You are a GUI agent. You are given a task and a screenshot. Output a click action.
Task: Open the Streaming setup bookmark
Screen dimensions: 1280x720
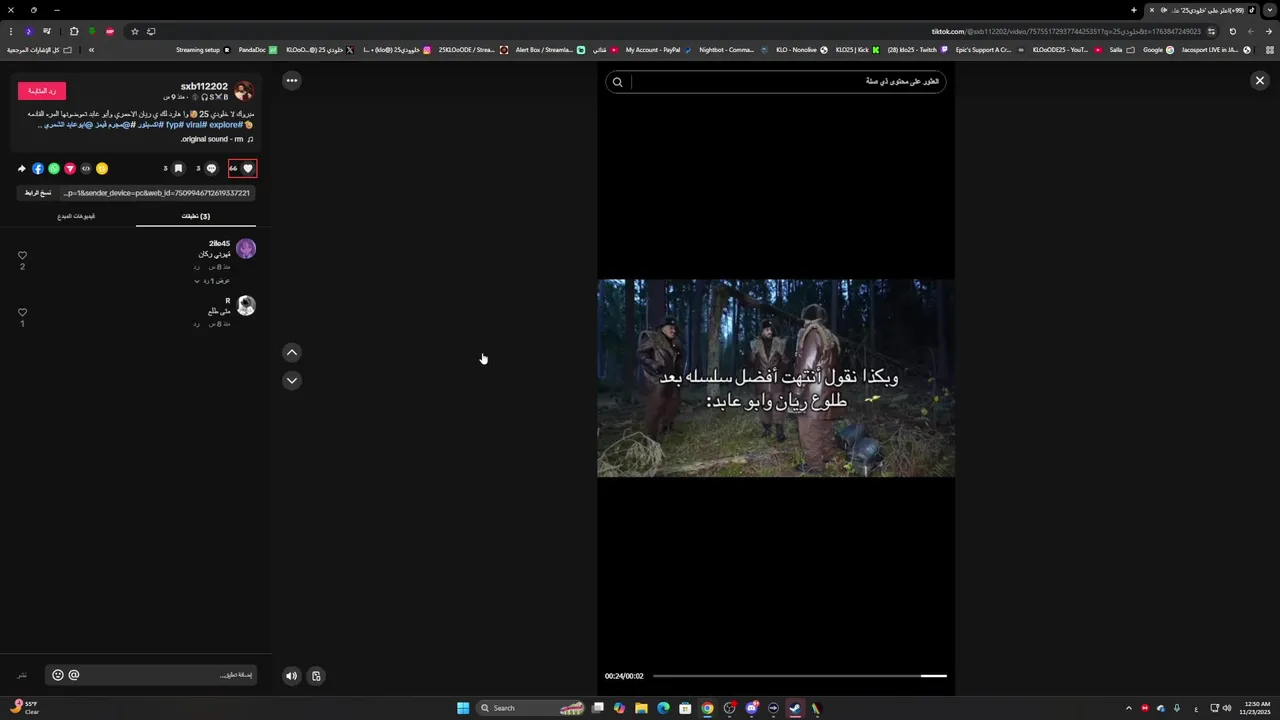(203, 50)
